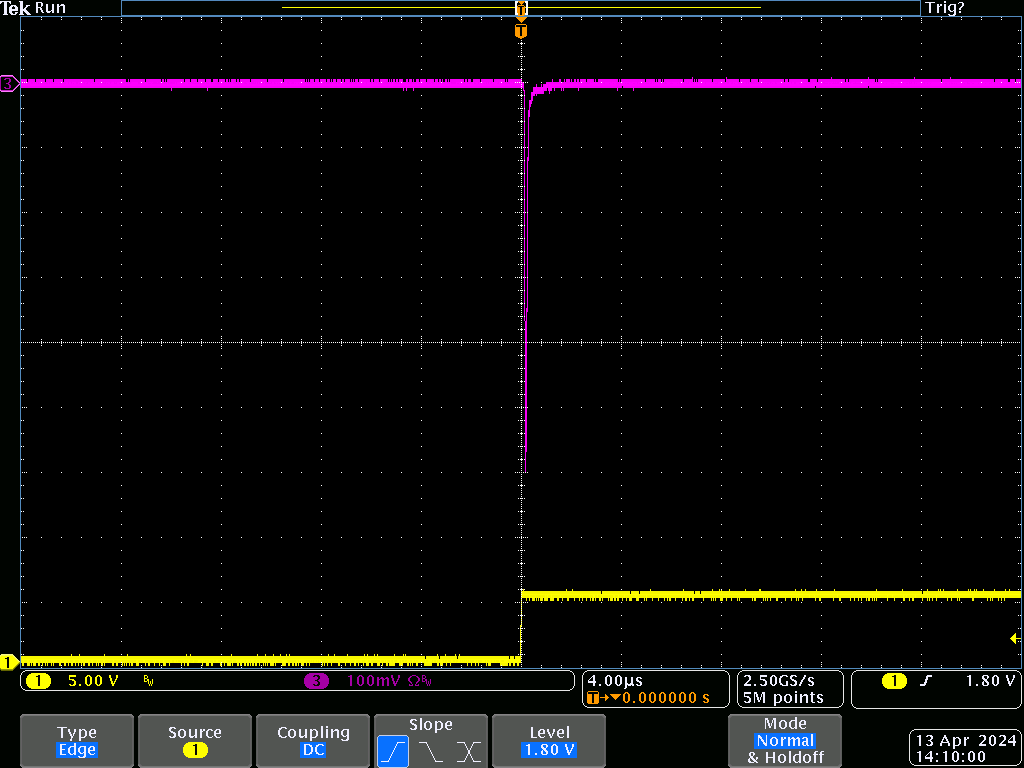This screenshot has height=768, width=1024.
Task: Click the Trig? trigger status indicator
Action: click(x=945, y=8)
